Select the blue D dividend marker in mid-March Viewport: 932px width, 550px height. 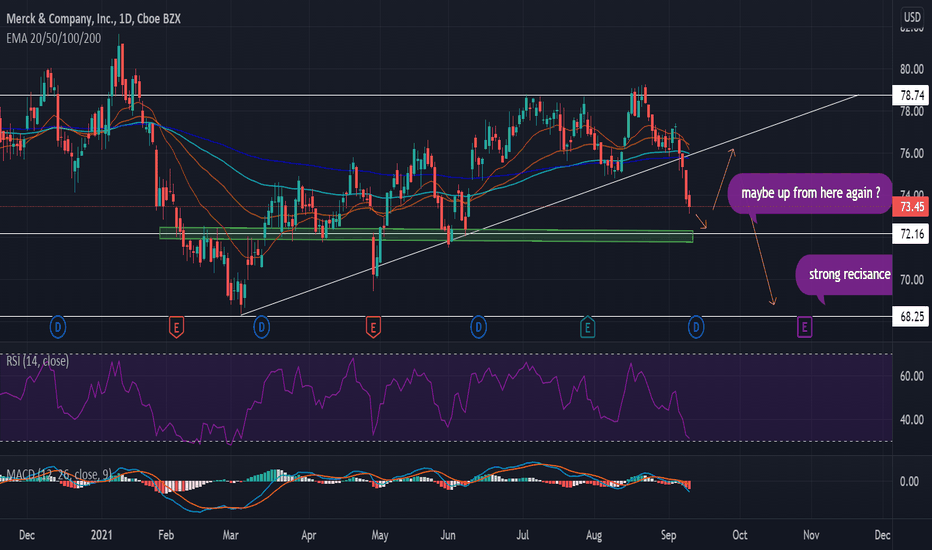262,327
